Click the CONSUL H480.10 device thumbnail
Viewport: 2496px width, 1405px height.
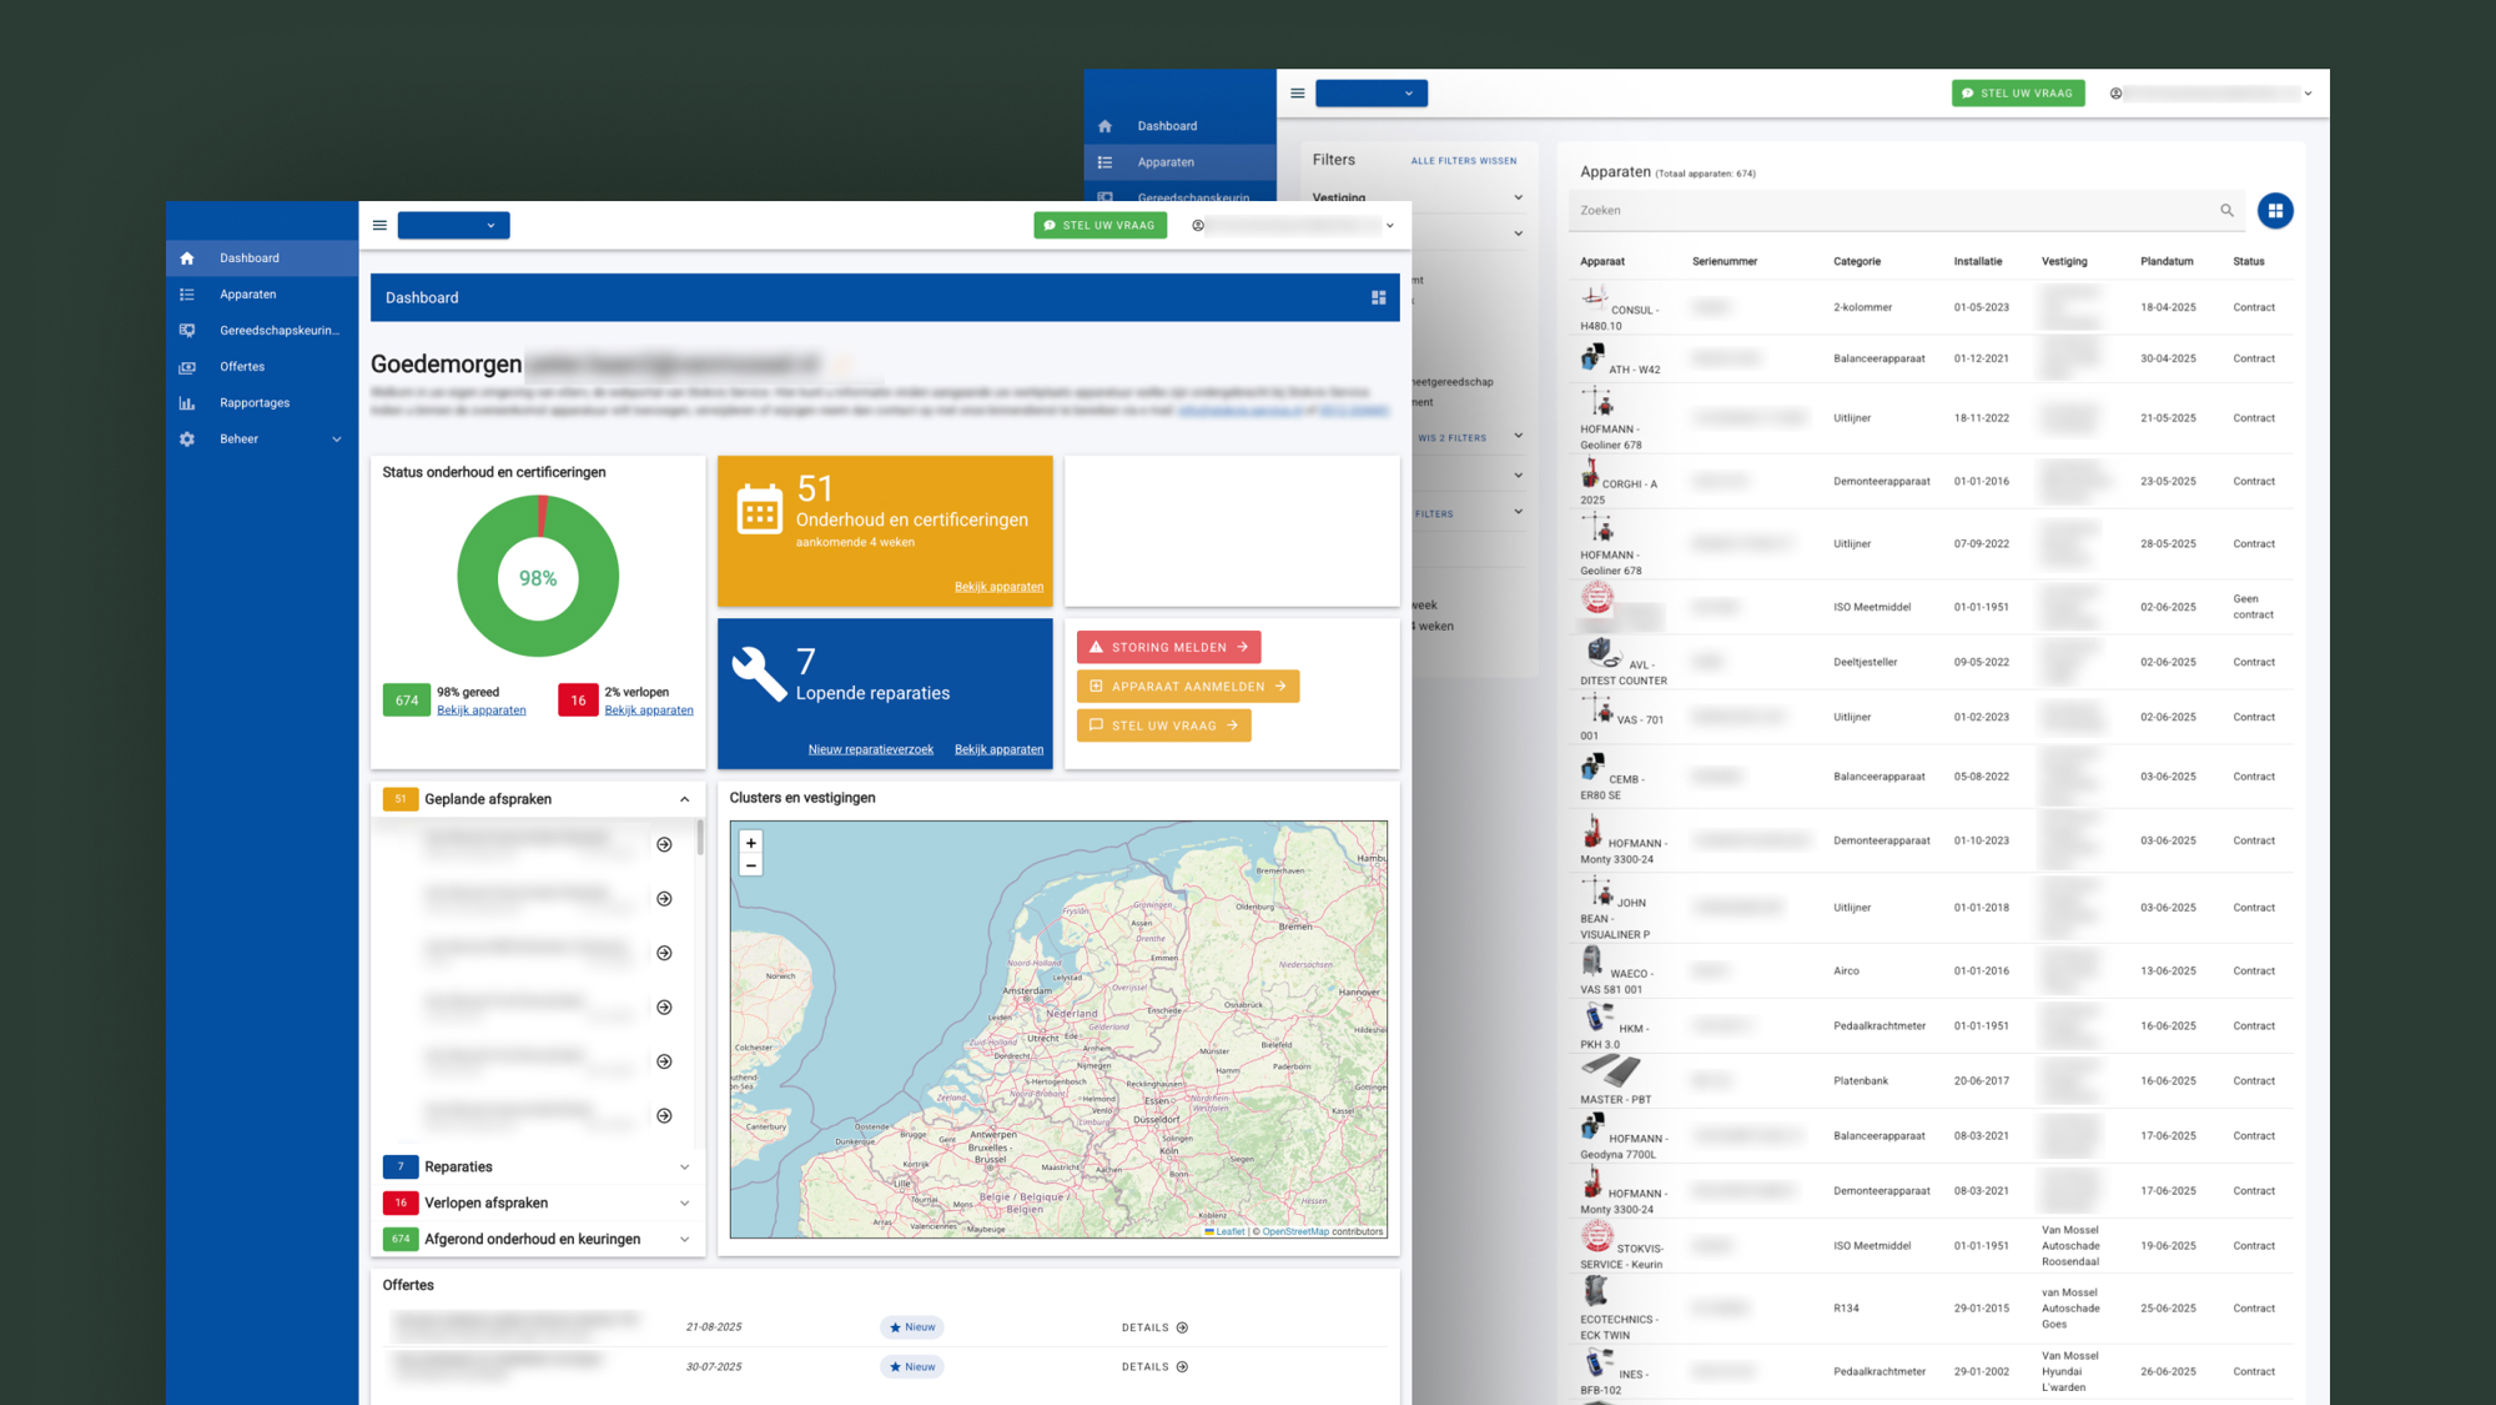tap(1594, 297)
